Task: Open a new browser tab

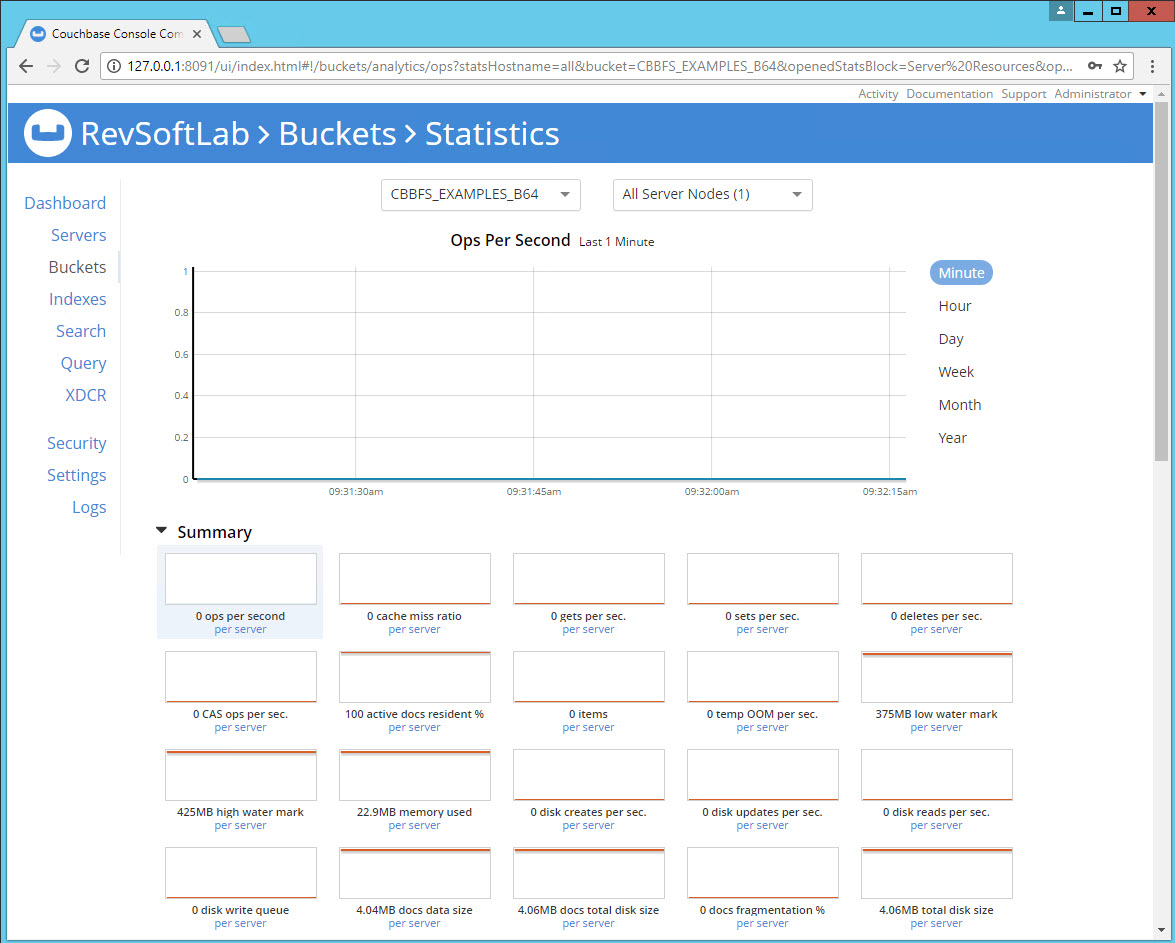Action: pyautogui.click(x=233, y=34)
